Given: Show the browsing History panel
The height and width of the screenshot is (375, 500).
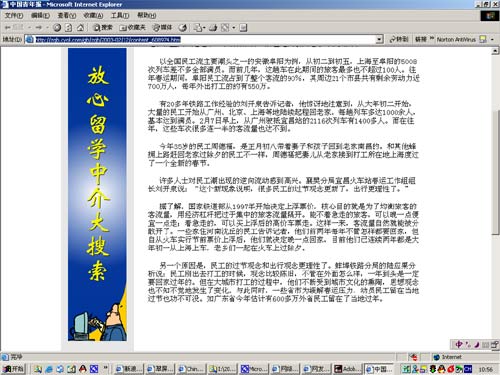Looking at the screenshot, I should (x=183, y=28).
